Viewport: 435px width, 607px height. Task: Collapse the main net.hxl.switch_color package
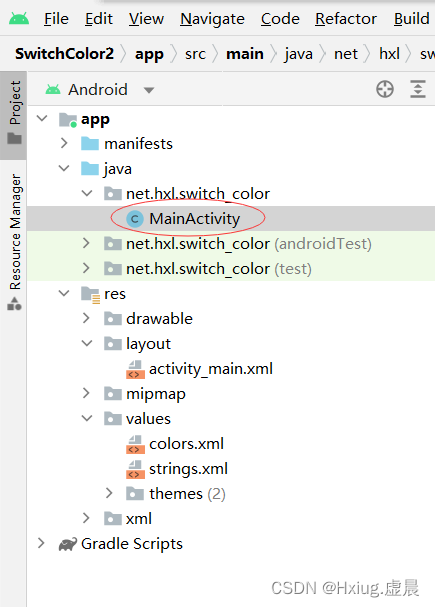coord(87,193)
